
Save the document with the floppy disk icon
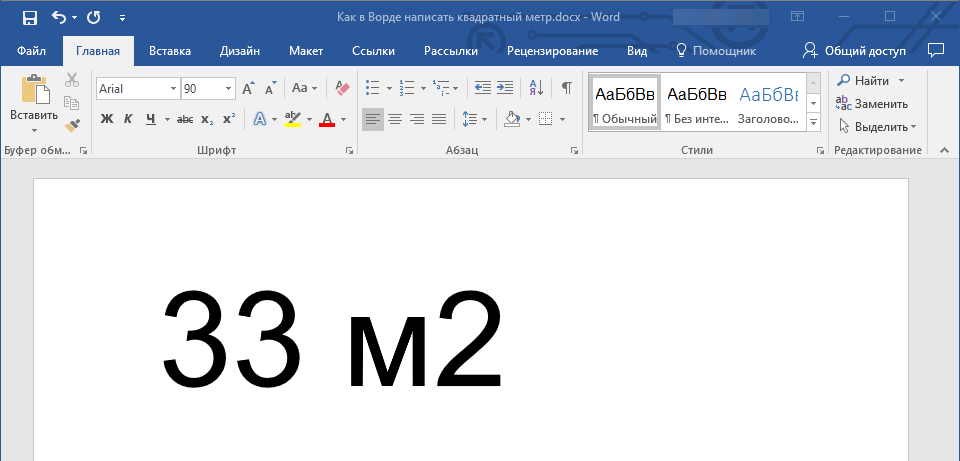(29, 17)
